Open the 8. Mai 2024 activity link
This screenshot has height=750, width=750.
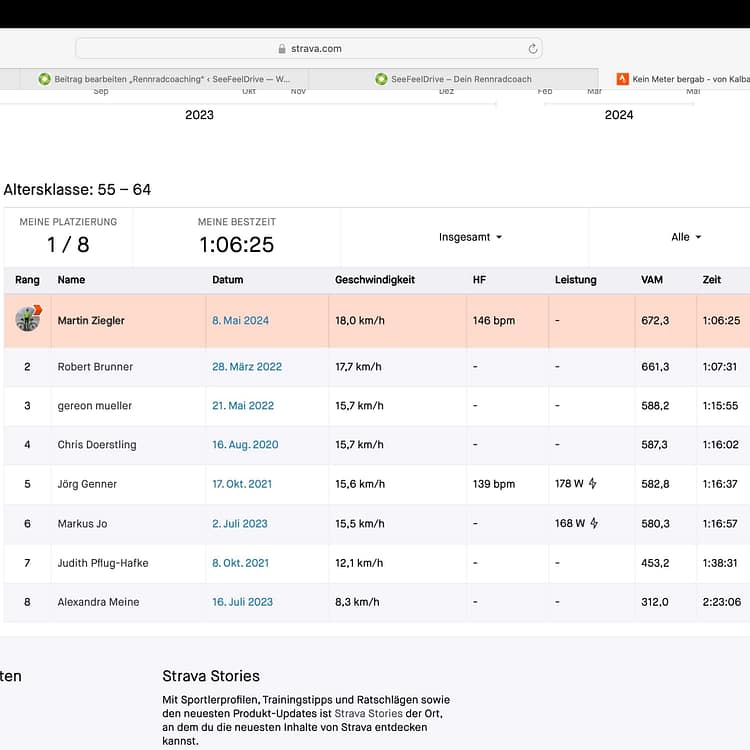point(240,321)
